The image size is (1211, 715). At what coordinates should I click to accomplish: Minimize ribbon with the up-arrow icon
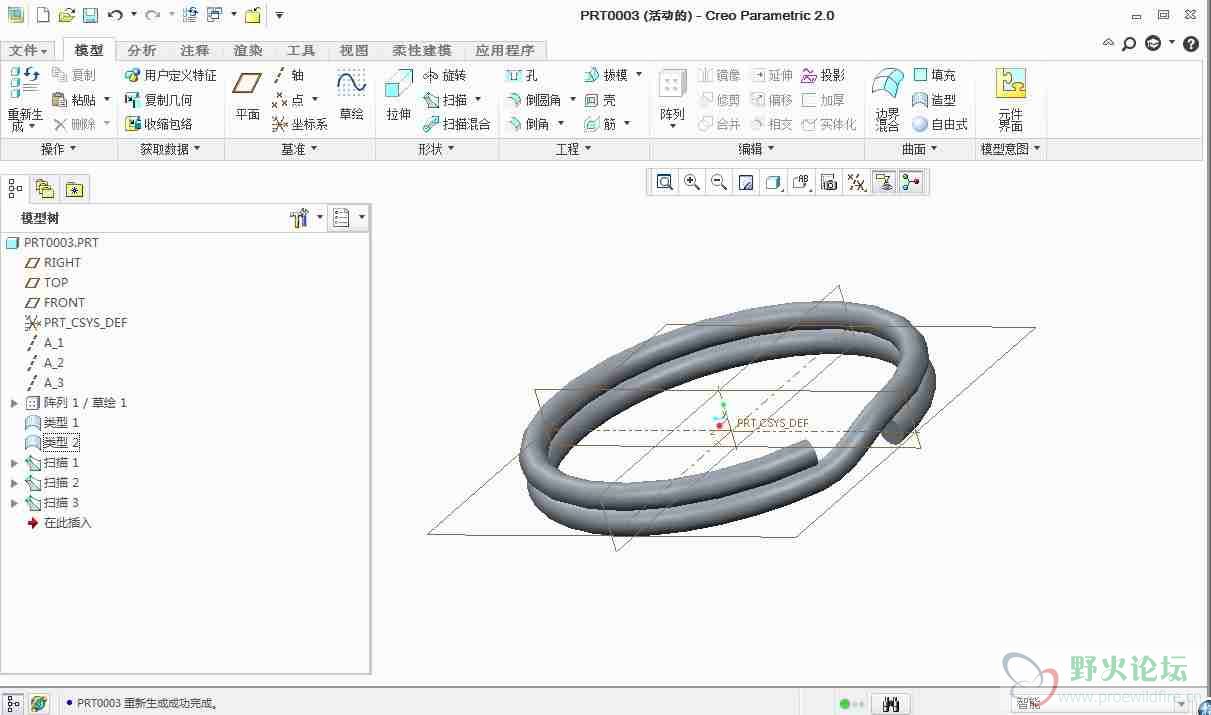tap(1109, 43)
